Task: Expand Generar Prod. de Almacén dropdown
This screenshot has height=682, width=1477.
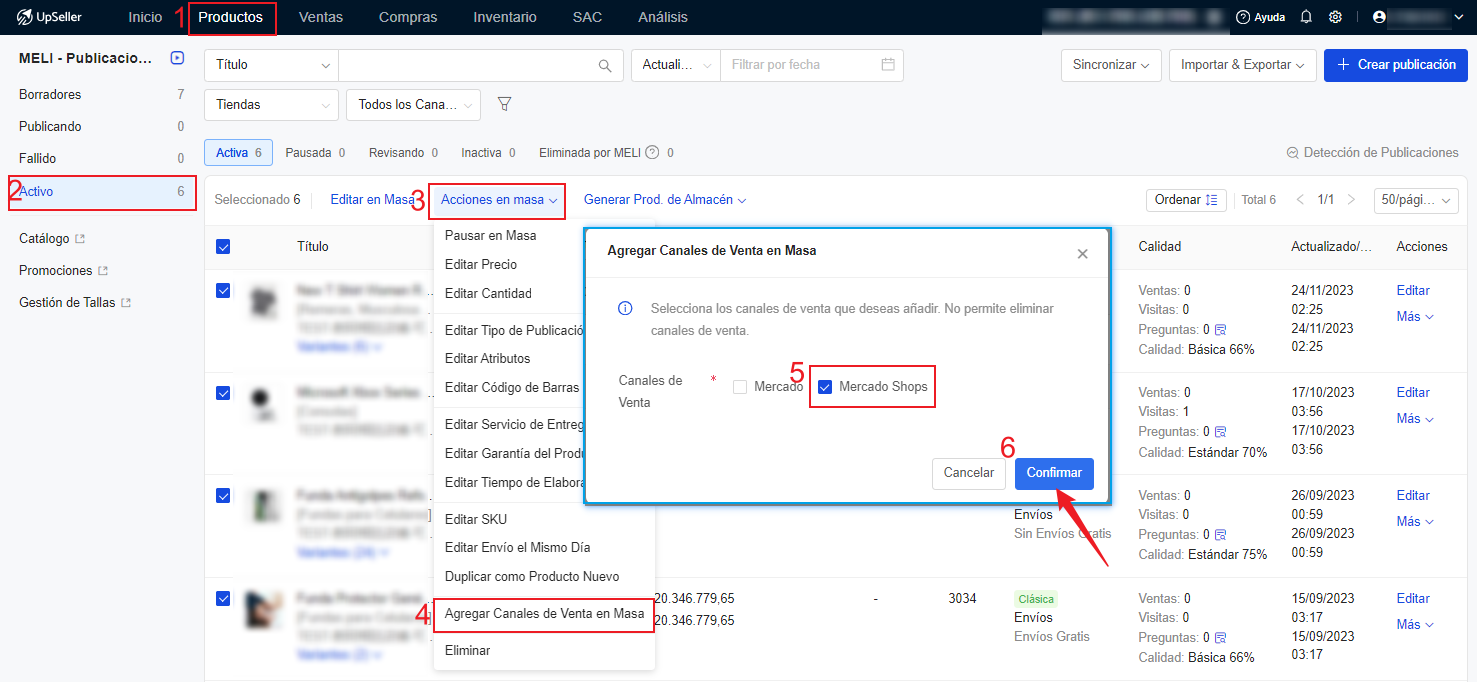Action: 665,200
